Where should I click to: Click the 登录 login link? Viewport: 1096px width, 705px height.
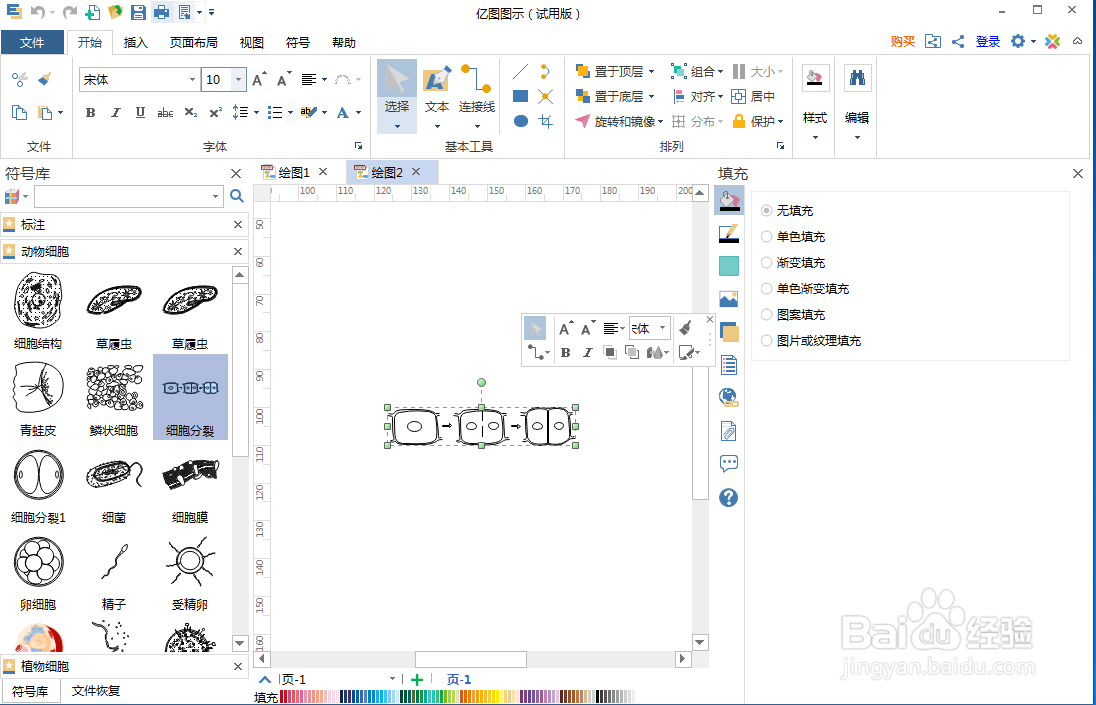click(x=987, y=42)
